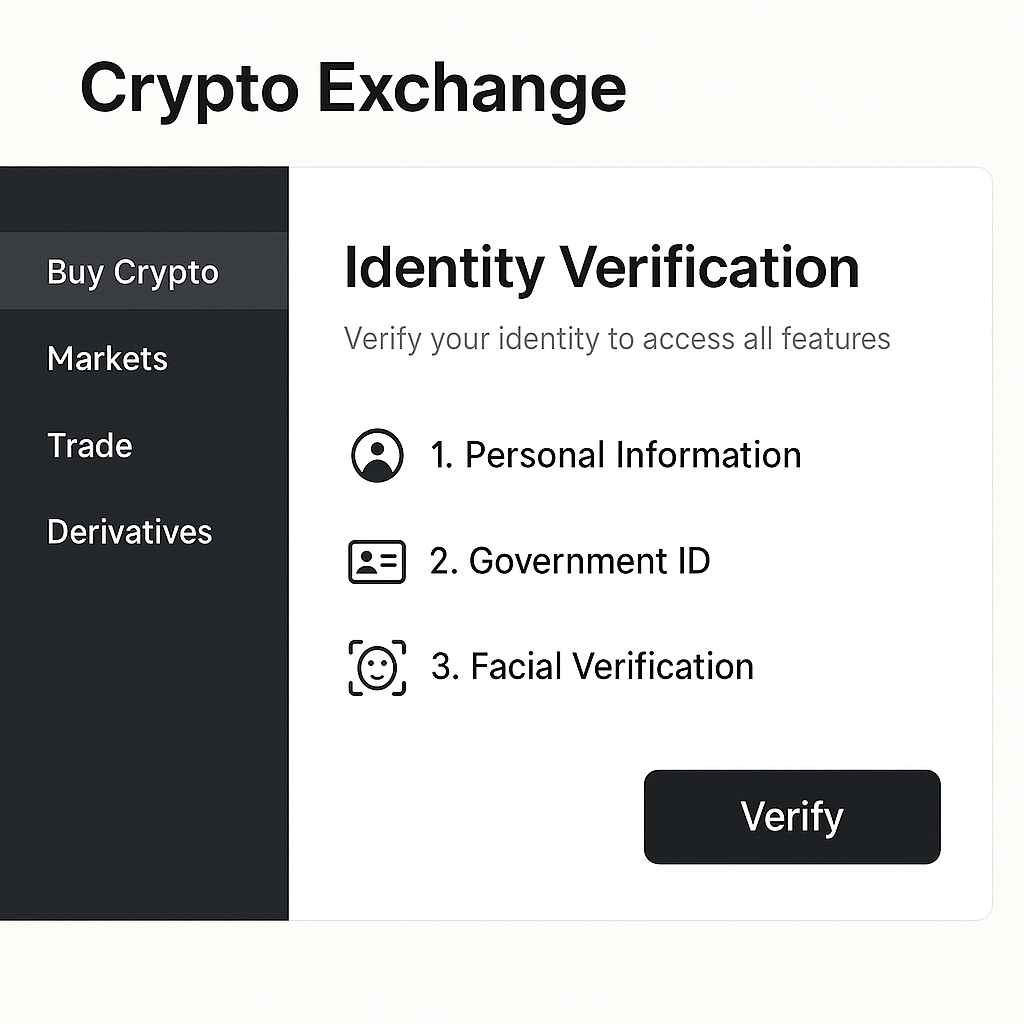Click the Facial Verification face-scan icon
Viewport: 1024px width, 1024px height.
coord(377,666)
